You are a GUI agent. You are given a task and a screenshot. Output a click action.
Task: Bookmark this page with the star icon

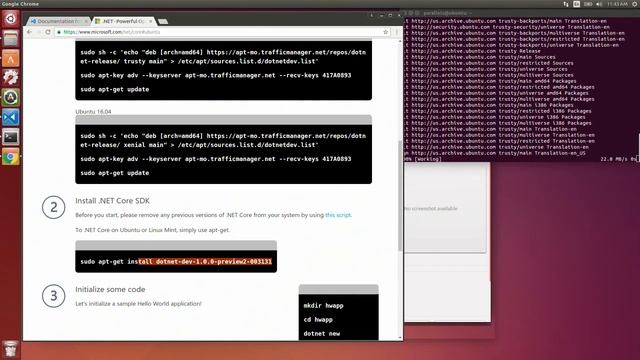click(385, 32)
